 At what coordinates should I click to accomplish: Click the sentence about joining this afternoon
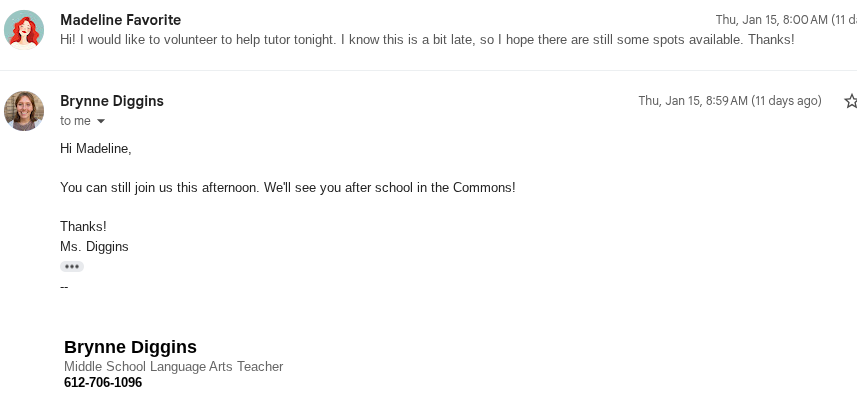[x=287, y=188]
